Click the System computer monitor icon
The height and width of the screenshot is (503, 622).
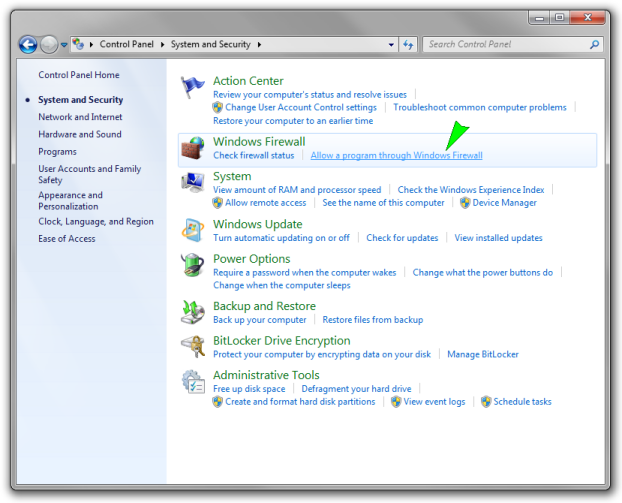coord(193,182)
